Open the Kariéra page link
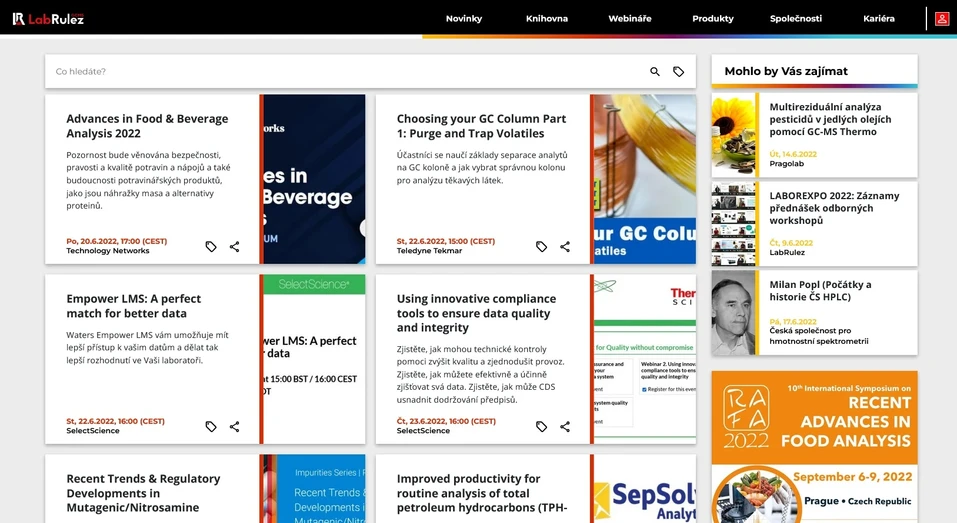957x523 pixels. (879, 19)
